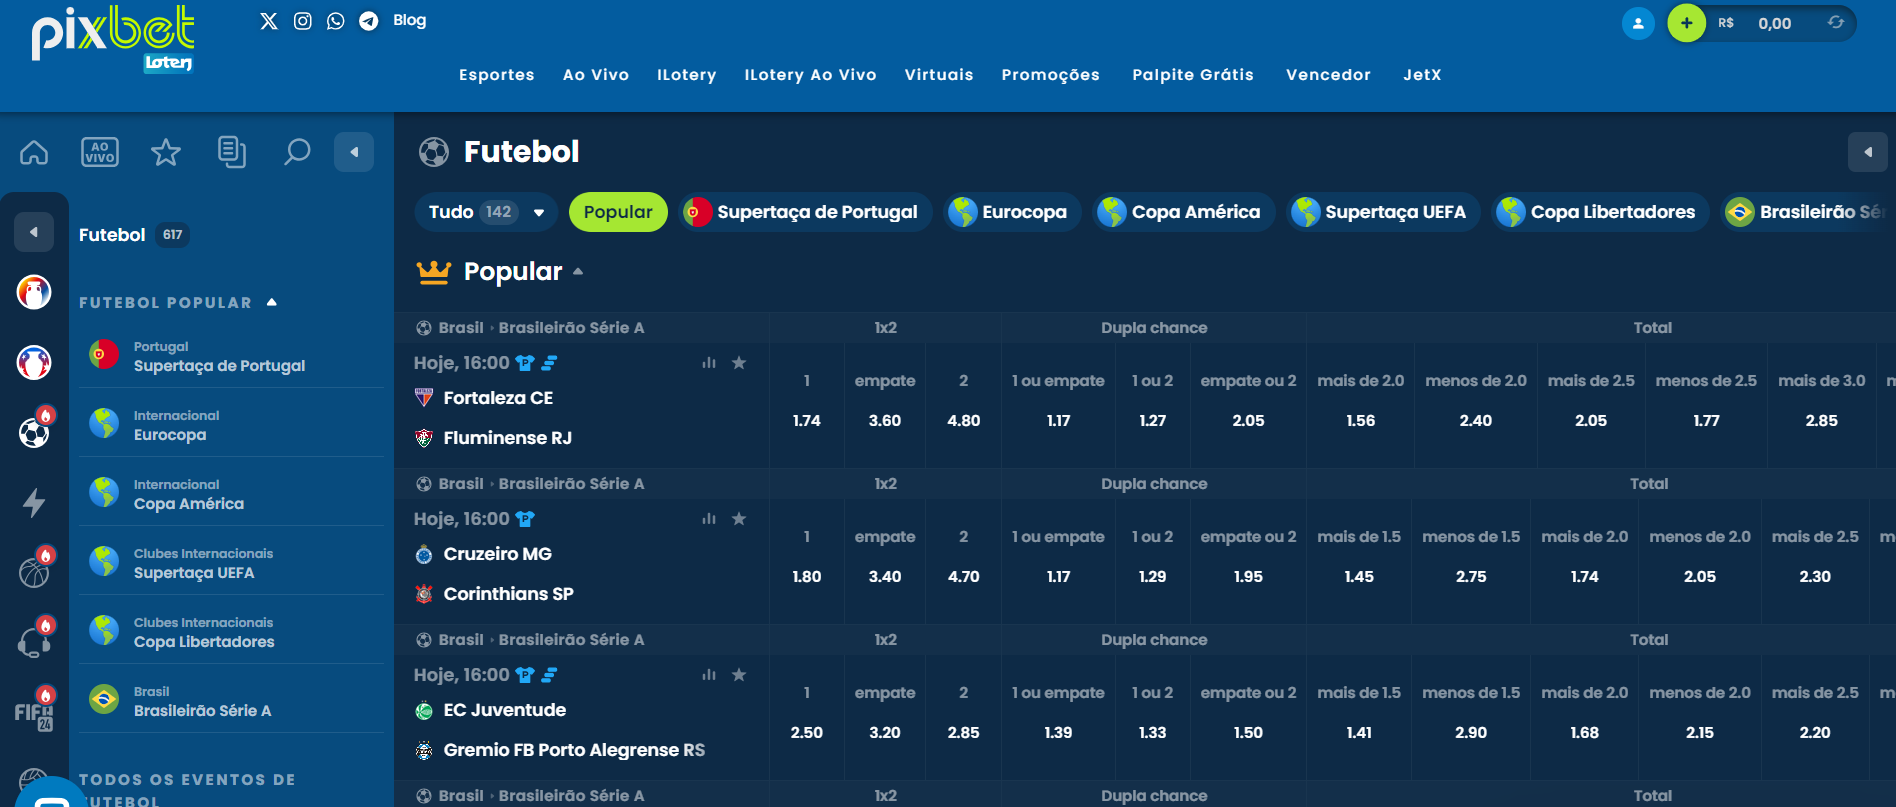Open the ILotery menu item
Screen dimensions: 1896x807
pos(687,75)
